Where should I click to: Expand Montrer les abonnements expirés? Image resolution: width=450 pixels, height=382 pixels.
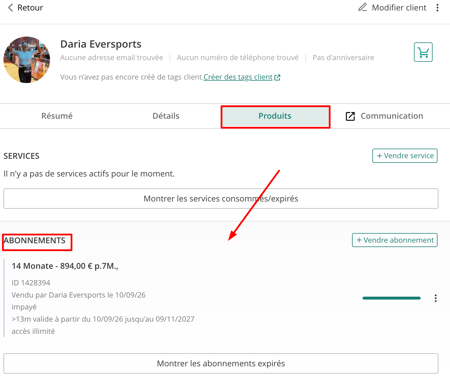point(221,363)
